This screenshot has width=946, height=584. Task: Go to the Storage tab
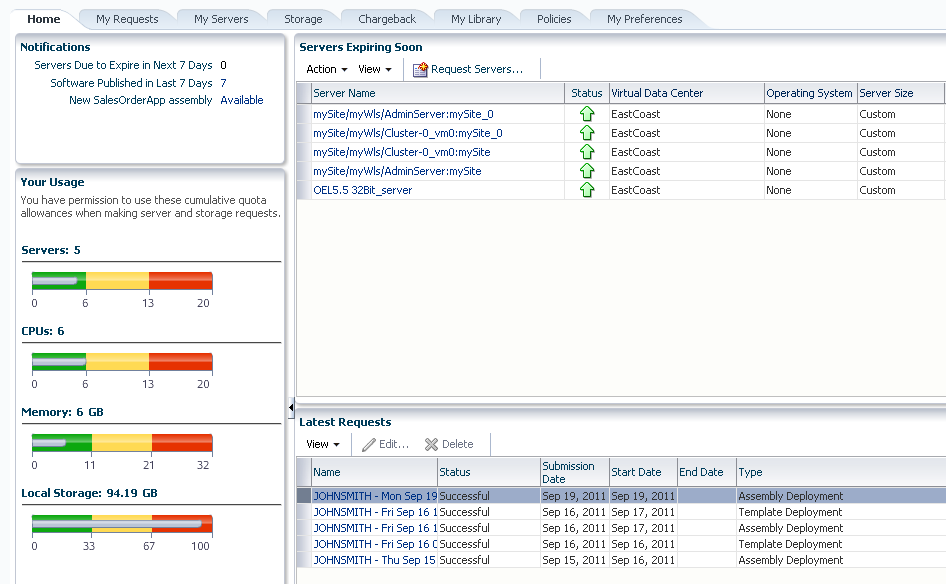303,19
